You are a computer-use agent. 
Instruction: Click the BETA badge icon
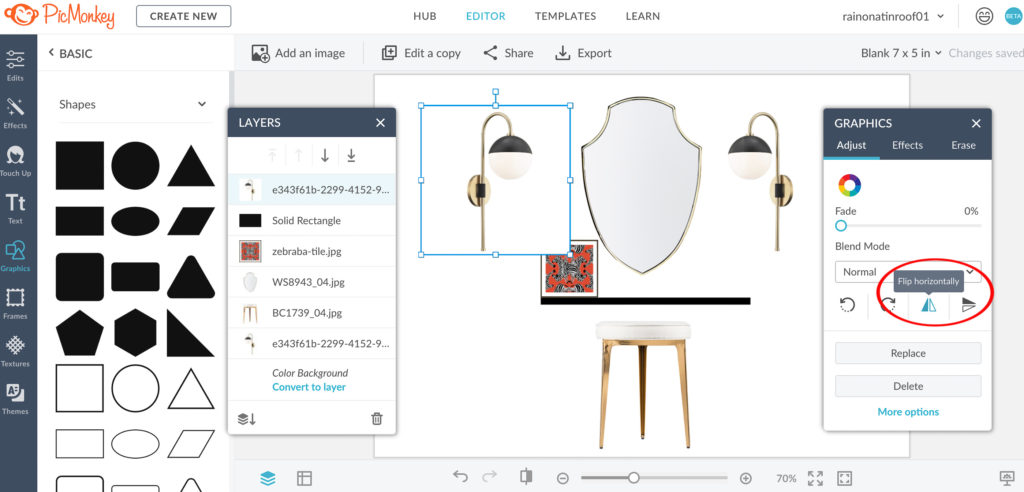click(1012, 16)
